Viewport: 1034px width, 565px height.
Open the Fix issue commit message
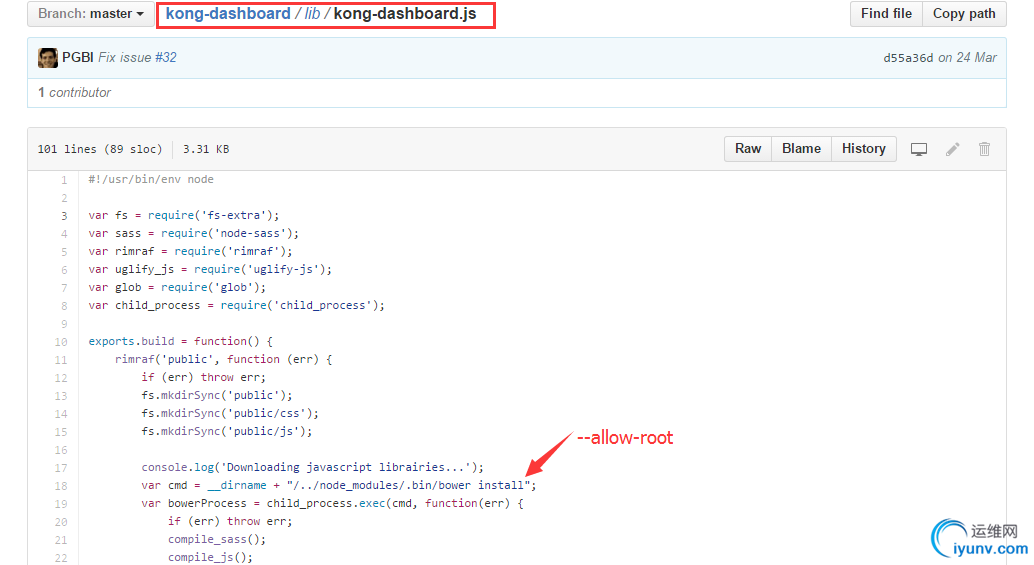click(x=125, y=57)
